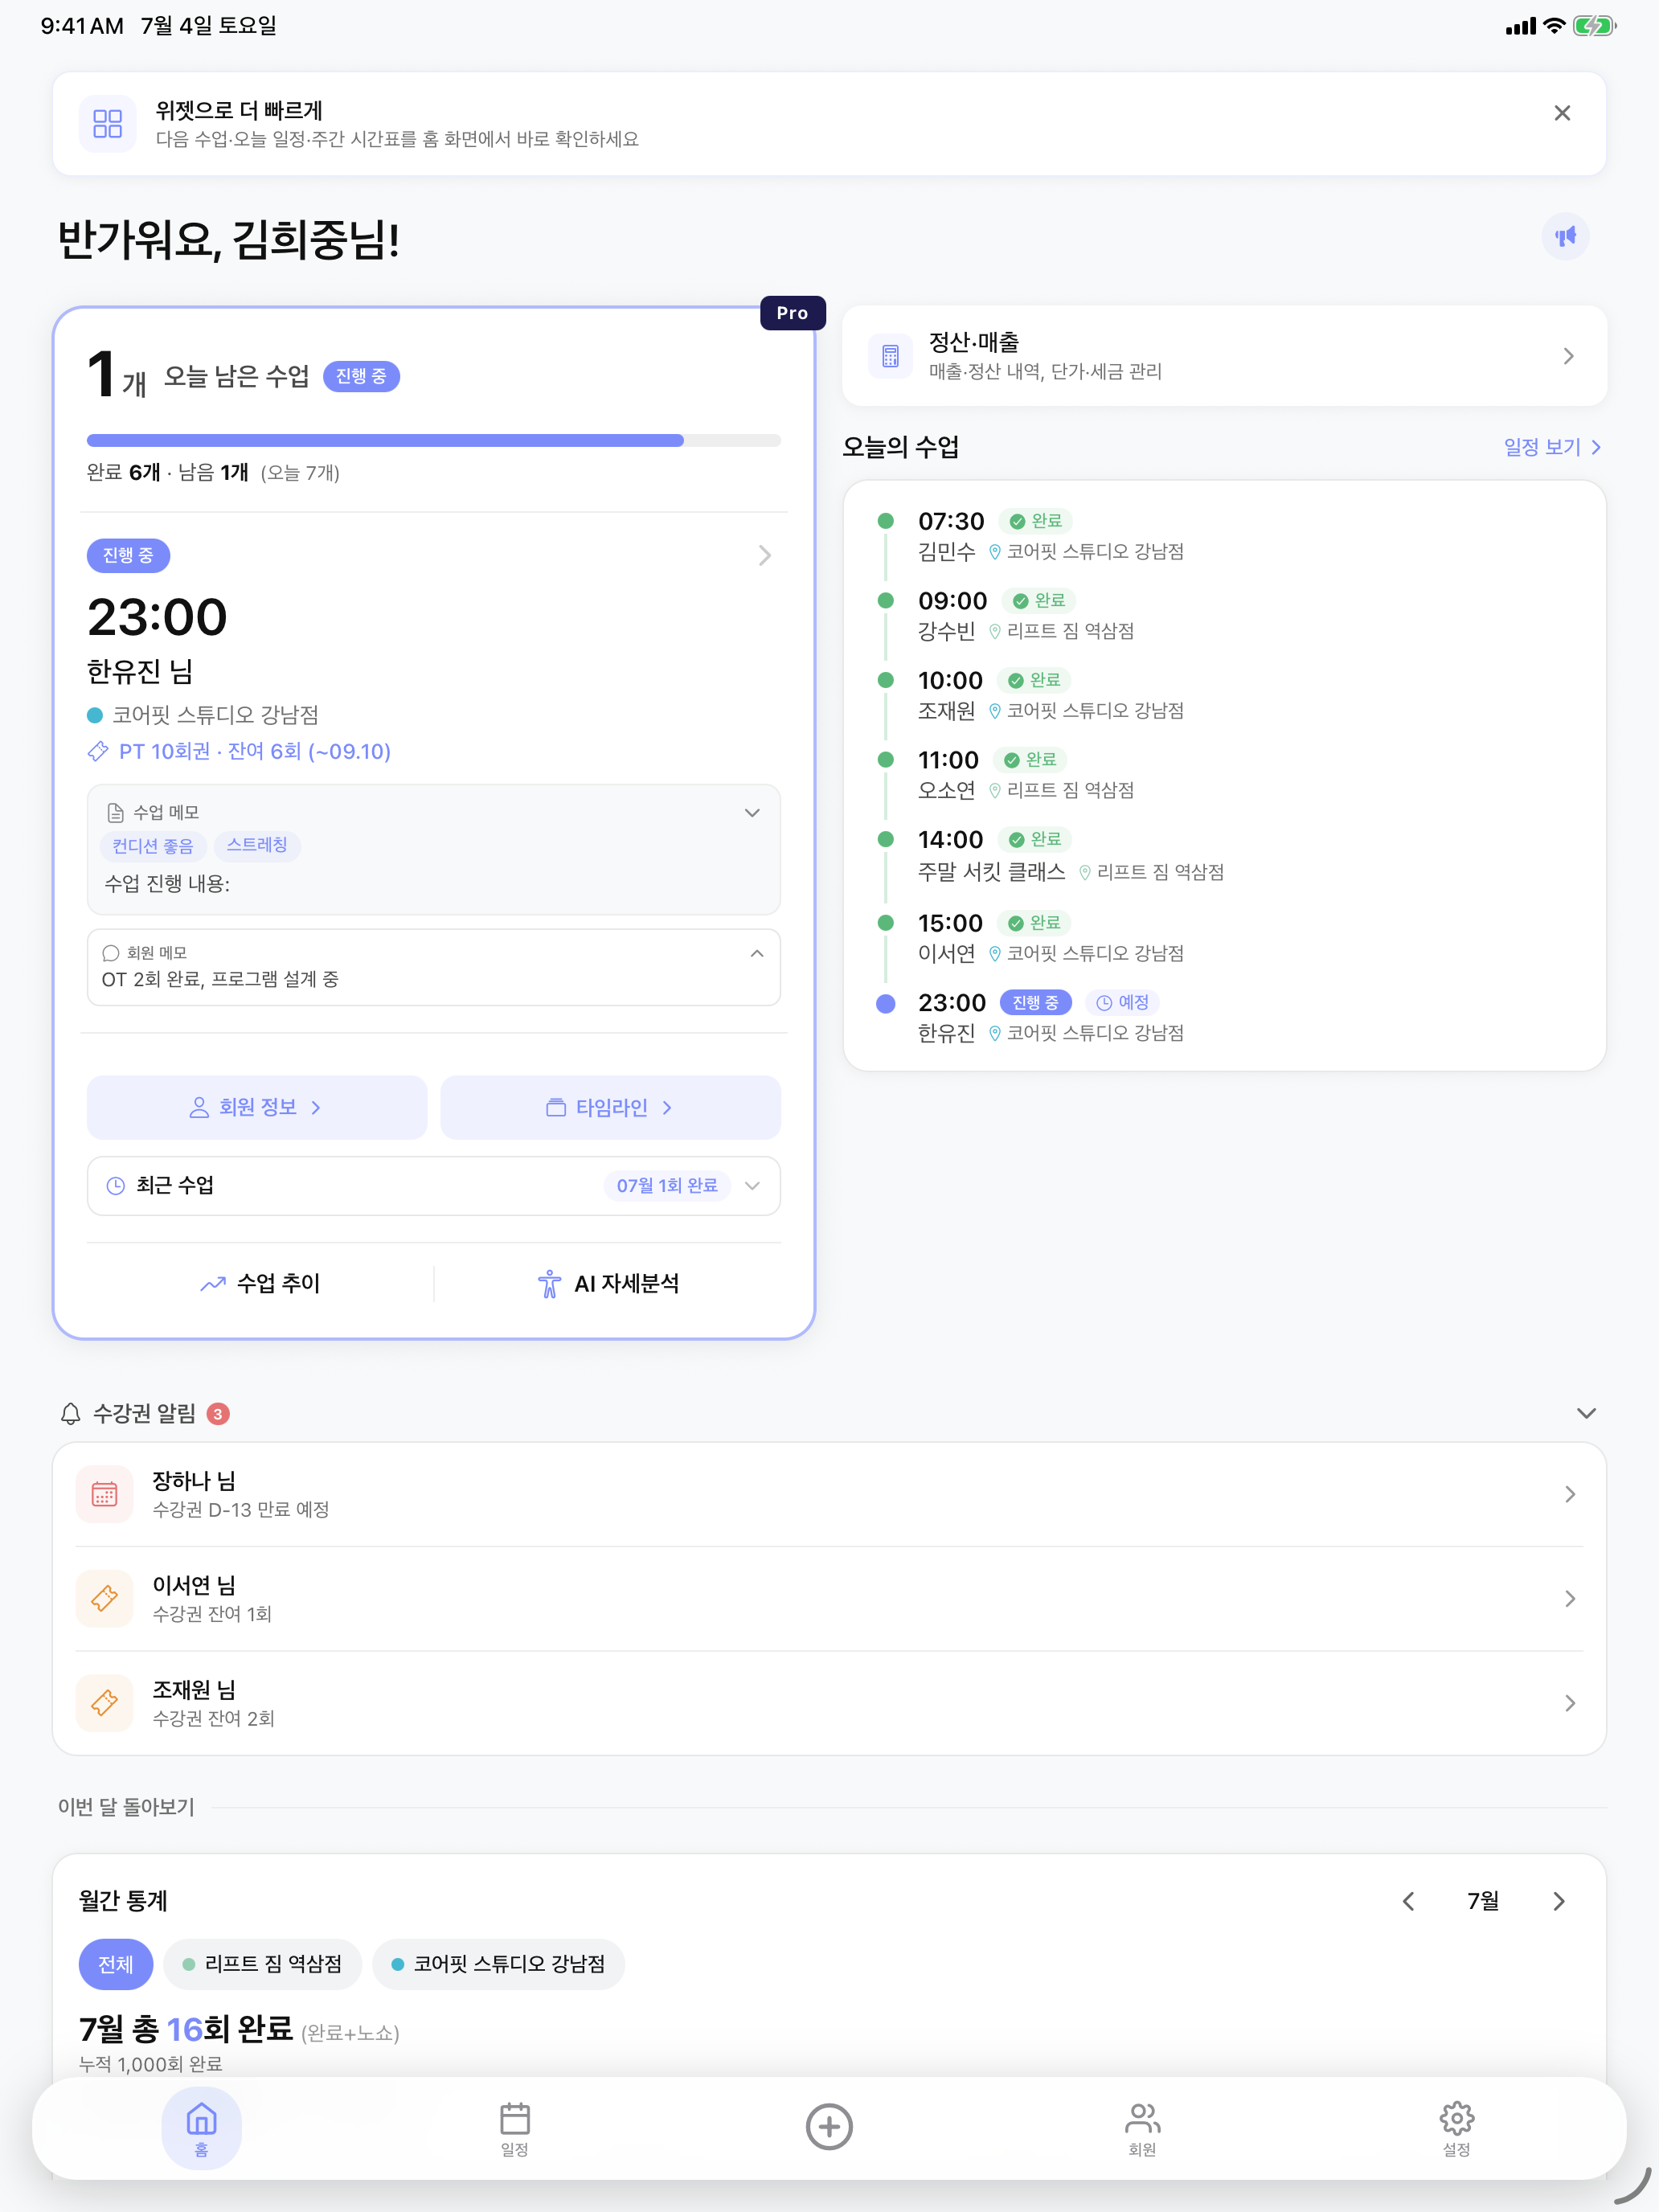
Task: Tap the calculator icon in 정산·매출 card
Action: click(x=890, y=356)
